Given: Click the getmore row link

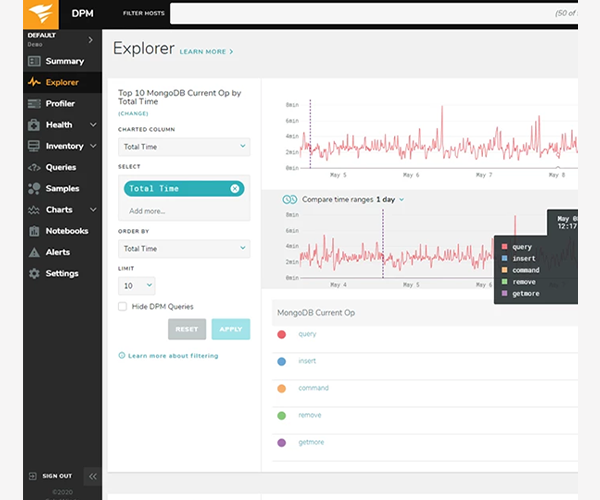Looking at the screenshot, I should [311, 442].
